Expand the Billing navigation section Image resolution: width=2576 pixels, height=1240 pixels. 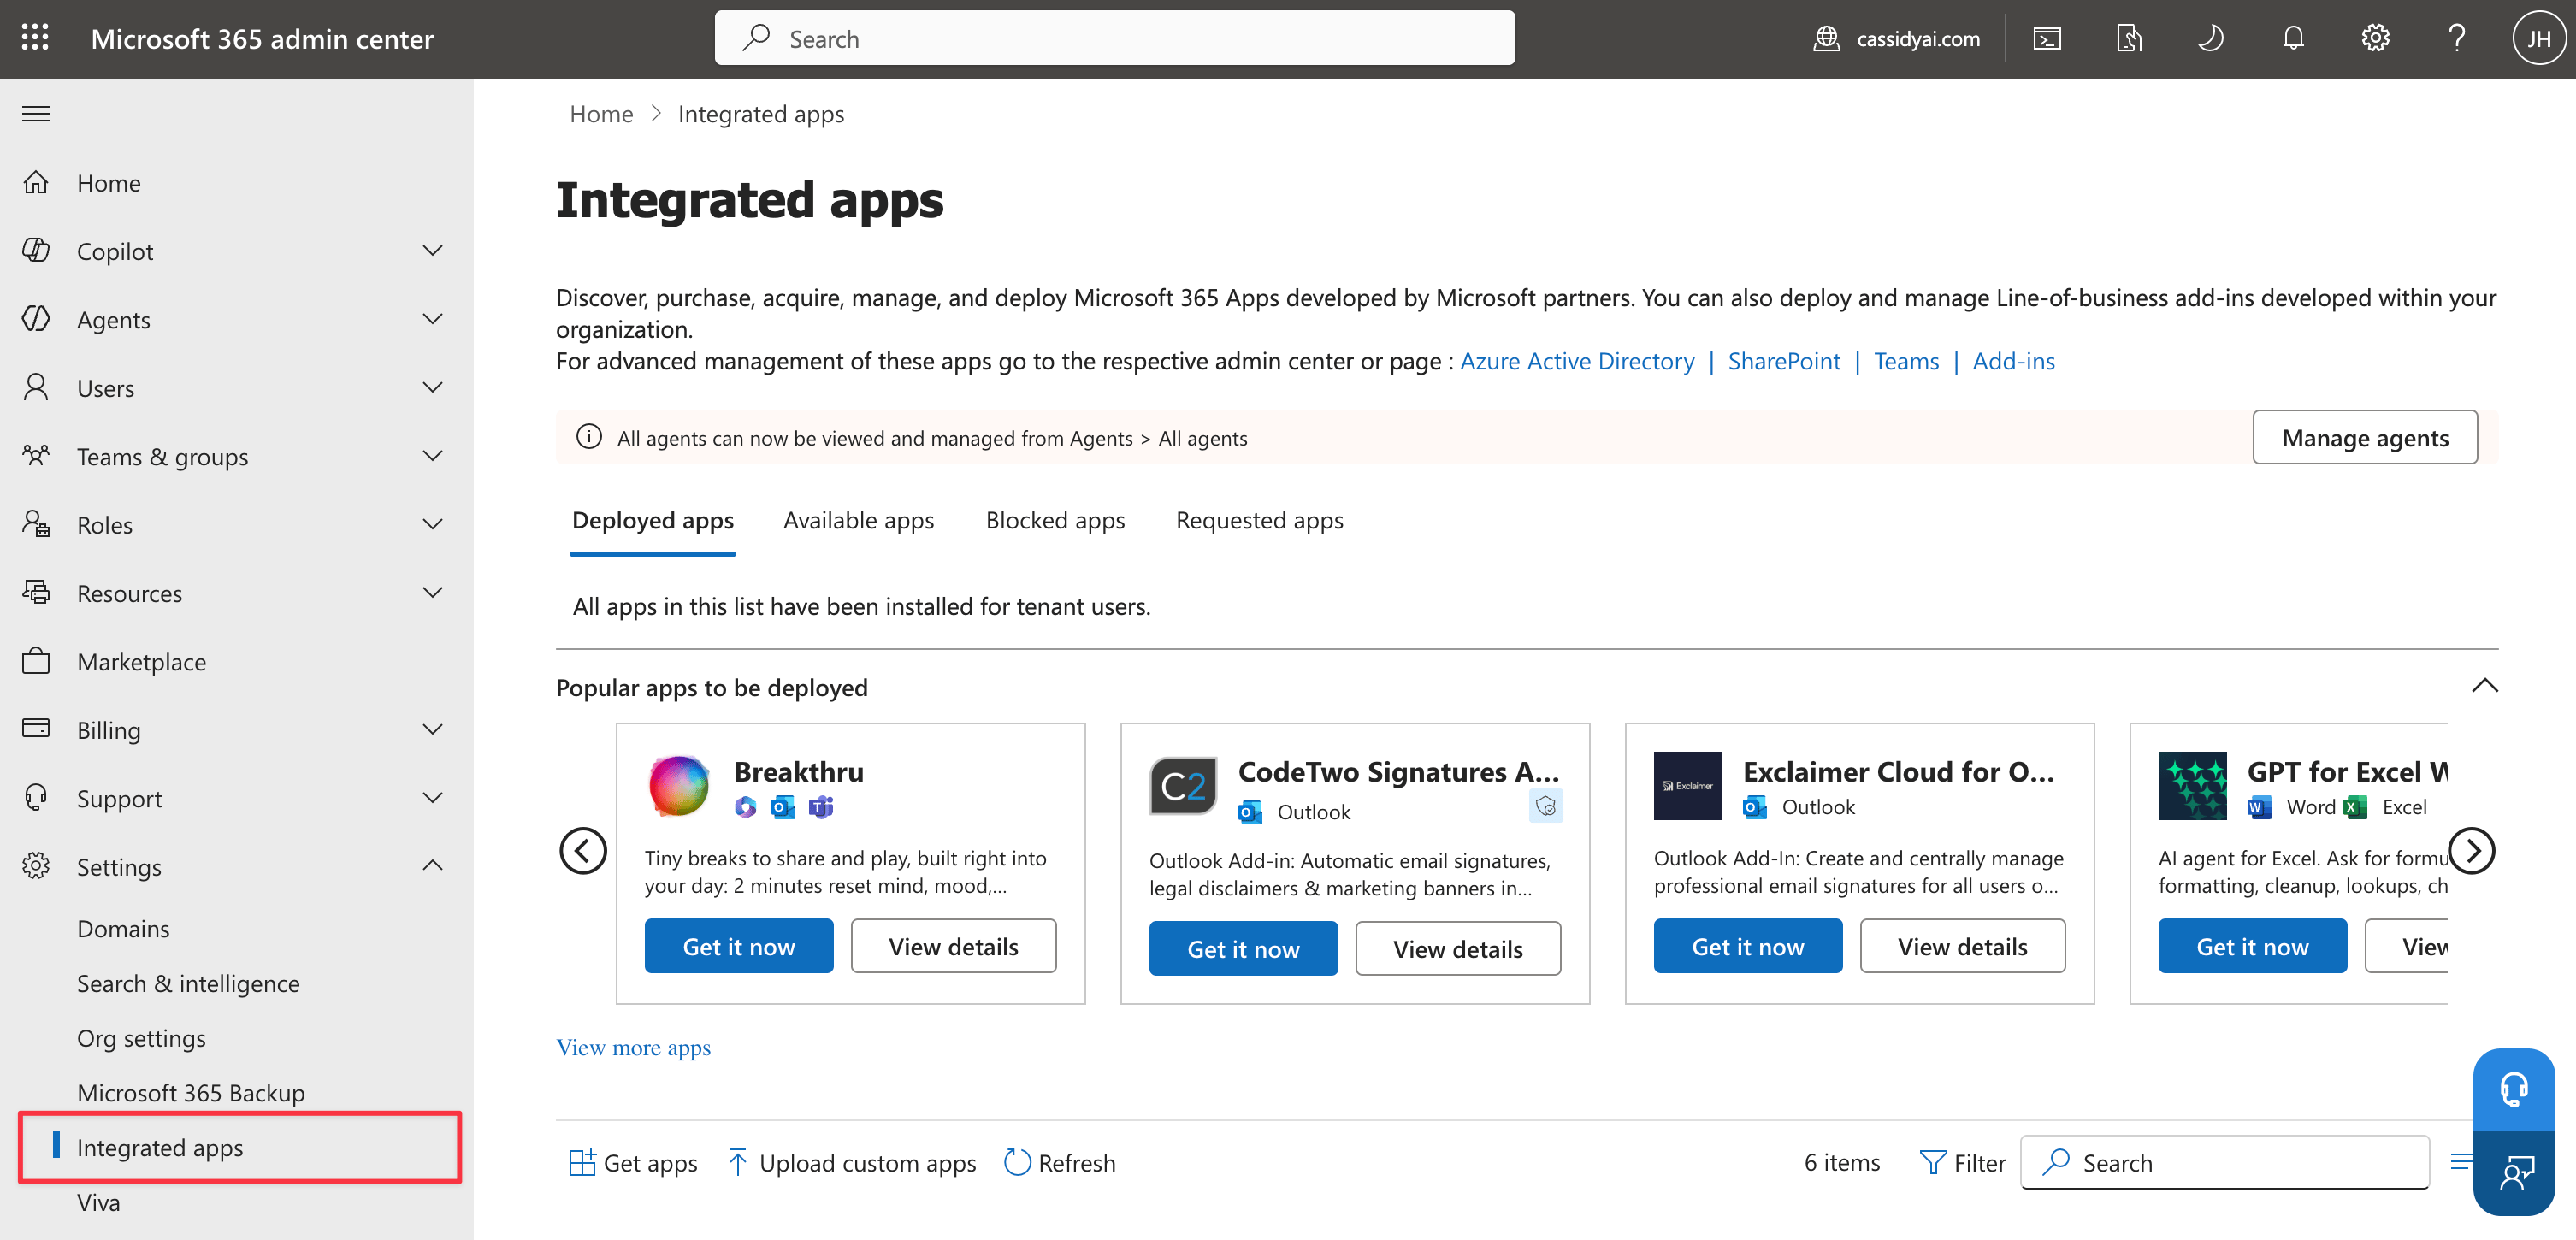(433, 729)
